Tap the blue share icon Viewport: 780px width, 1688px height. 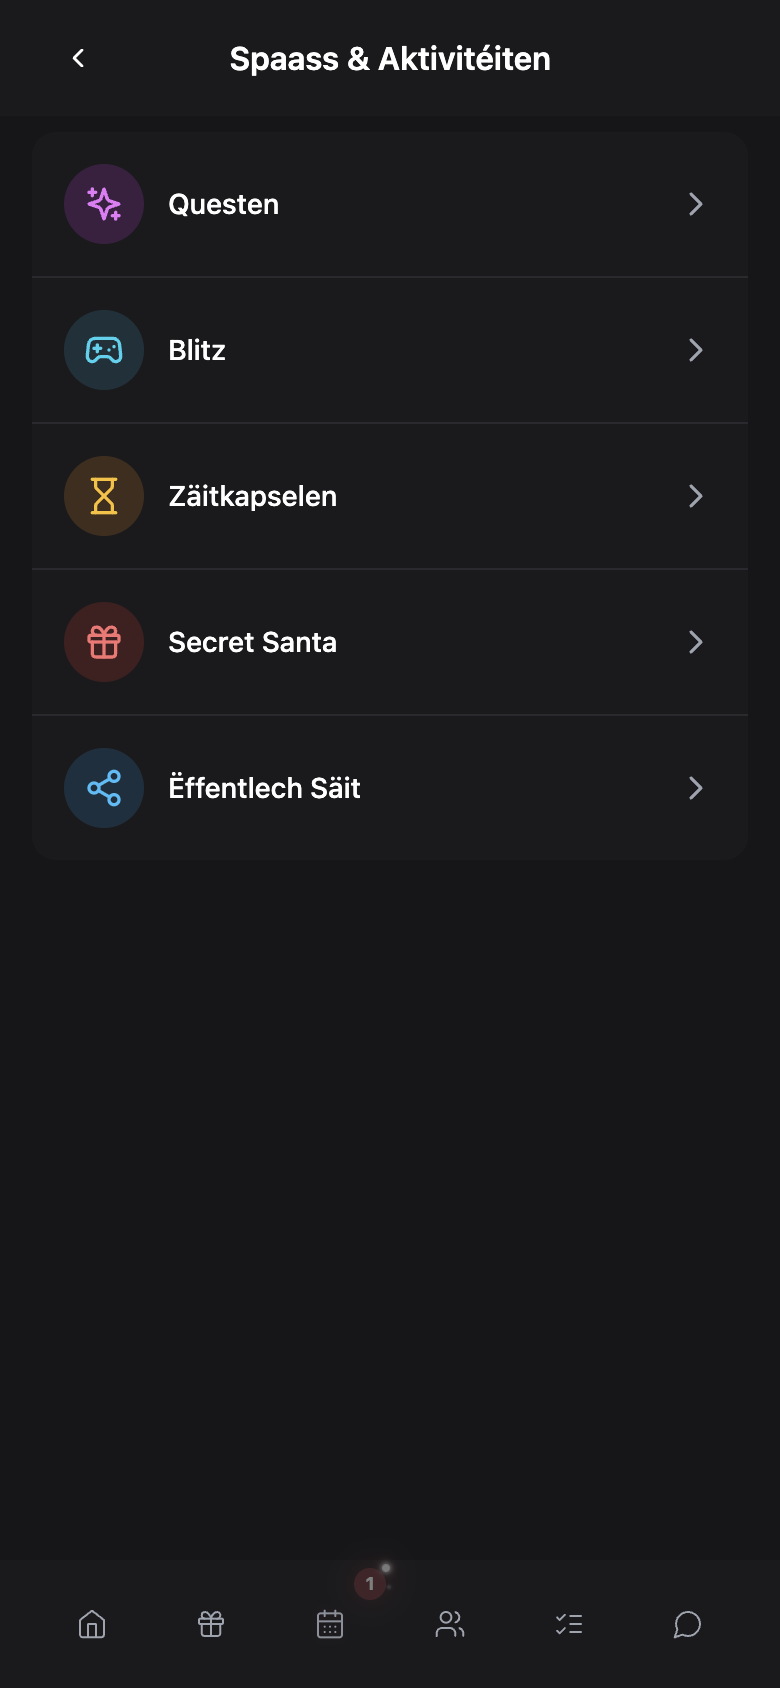click(104, 788)
